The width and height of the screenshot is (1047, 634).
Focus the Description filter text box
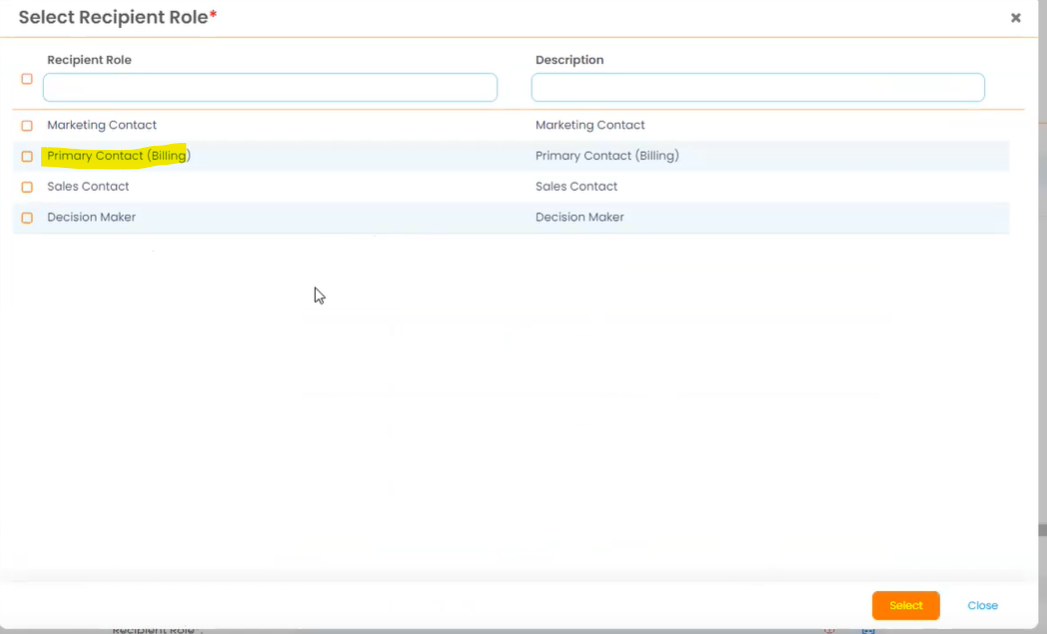[757, 88]
